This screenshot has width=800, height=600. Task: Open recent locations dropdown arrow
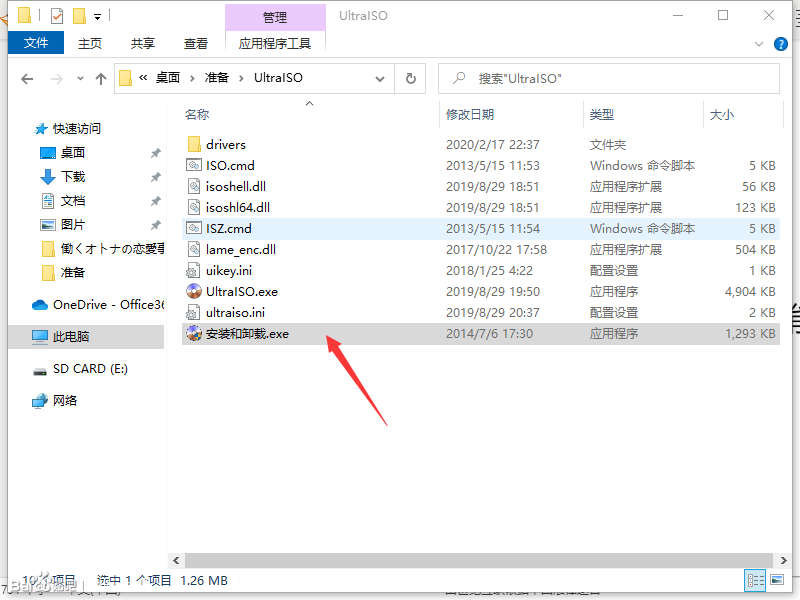(80, 79)
